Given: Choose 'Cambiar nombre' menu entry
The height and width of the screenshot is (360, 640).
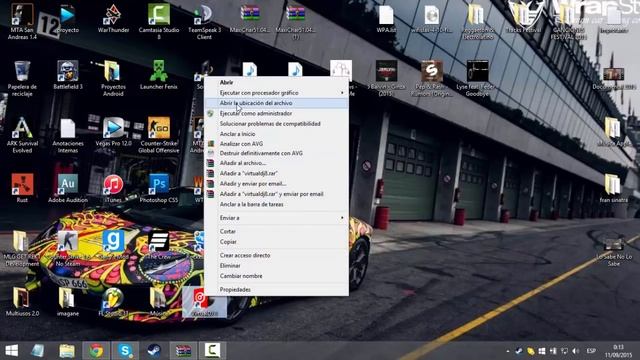Looking at the screenshot, I should coord(241,276).
